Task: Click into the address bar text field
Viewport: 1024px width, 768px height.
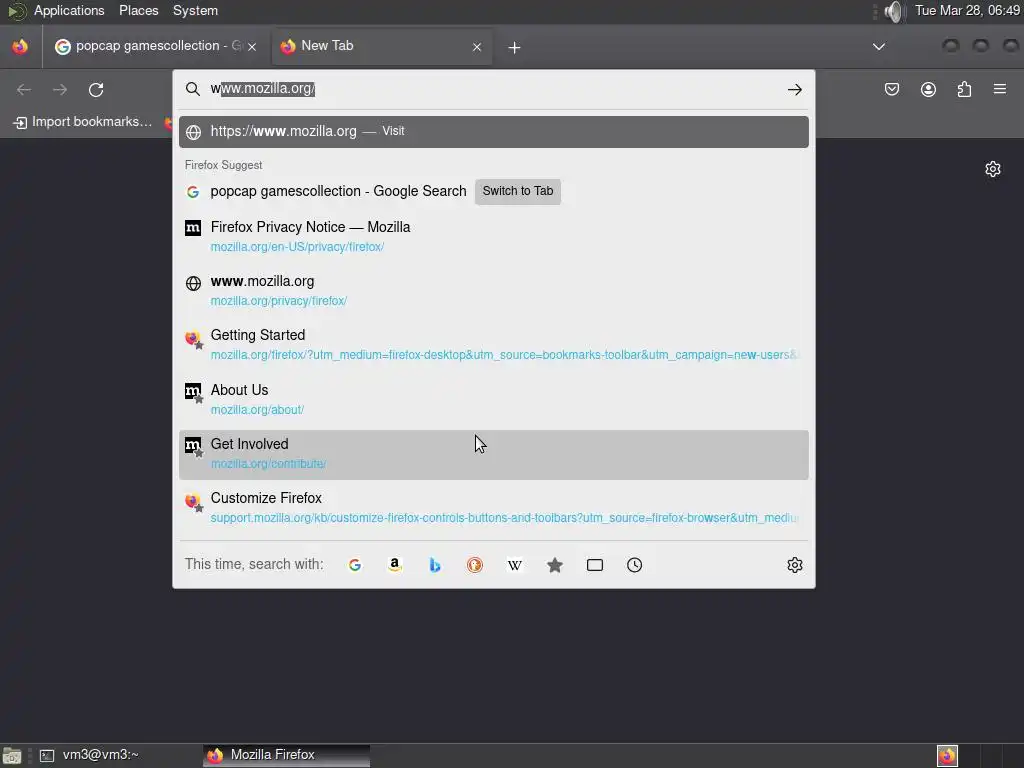Action: 493,89
